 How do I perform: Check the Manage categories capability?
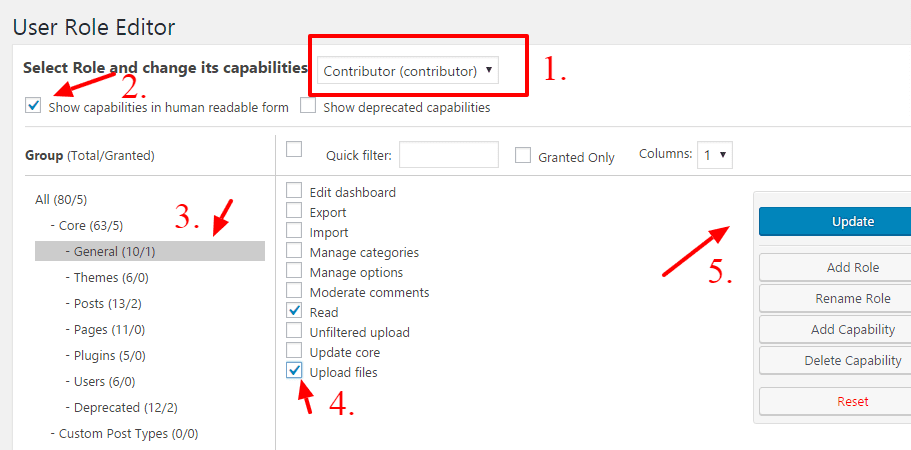(x=294, y=250)
